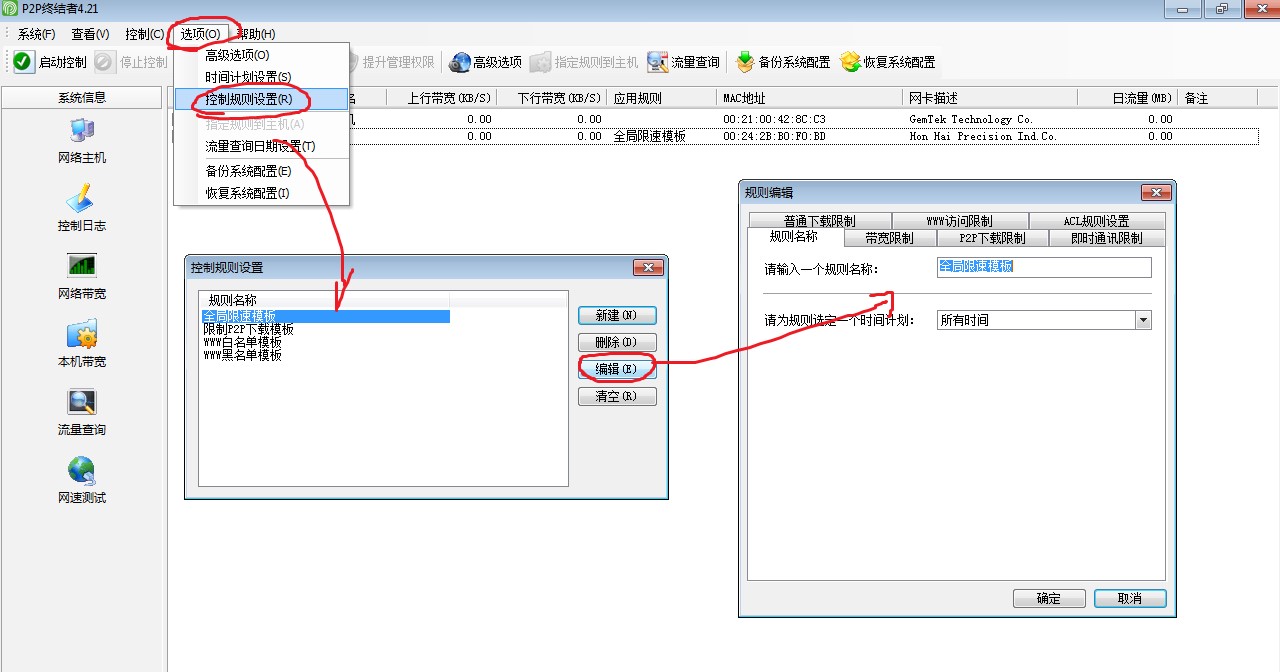The width and height of the screenshot is (1280, 672).
Task: Click the 清空(R) button
Action: click(x=617, y=396)
